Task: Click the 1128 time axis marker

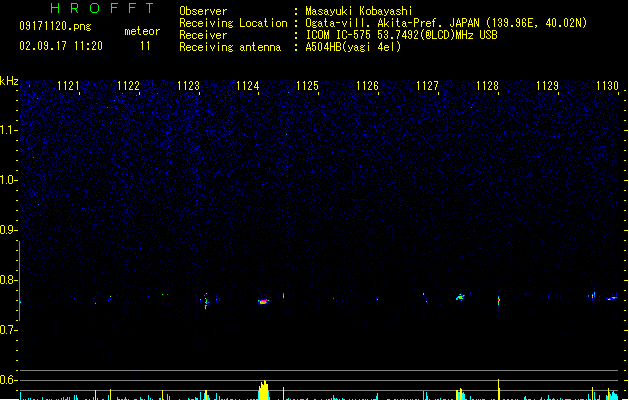Action: coord(487,86)
